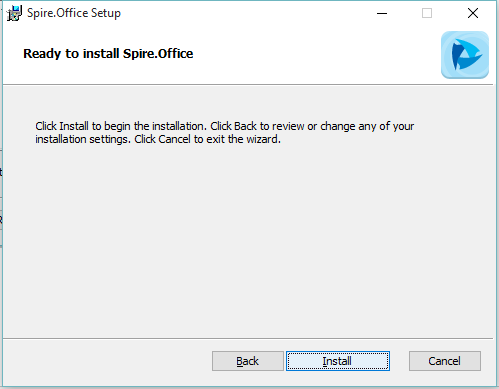The image size is (499, 389).
Task: Click the 'Spire.Office Setup' title text
Action: (x=74, y=13)
